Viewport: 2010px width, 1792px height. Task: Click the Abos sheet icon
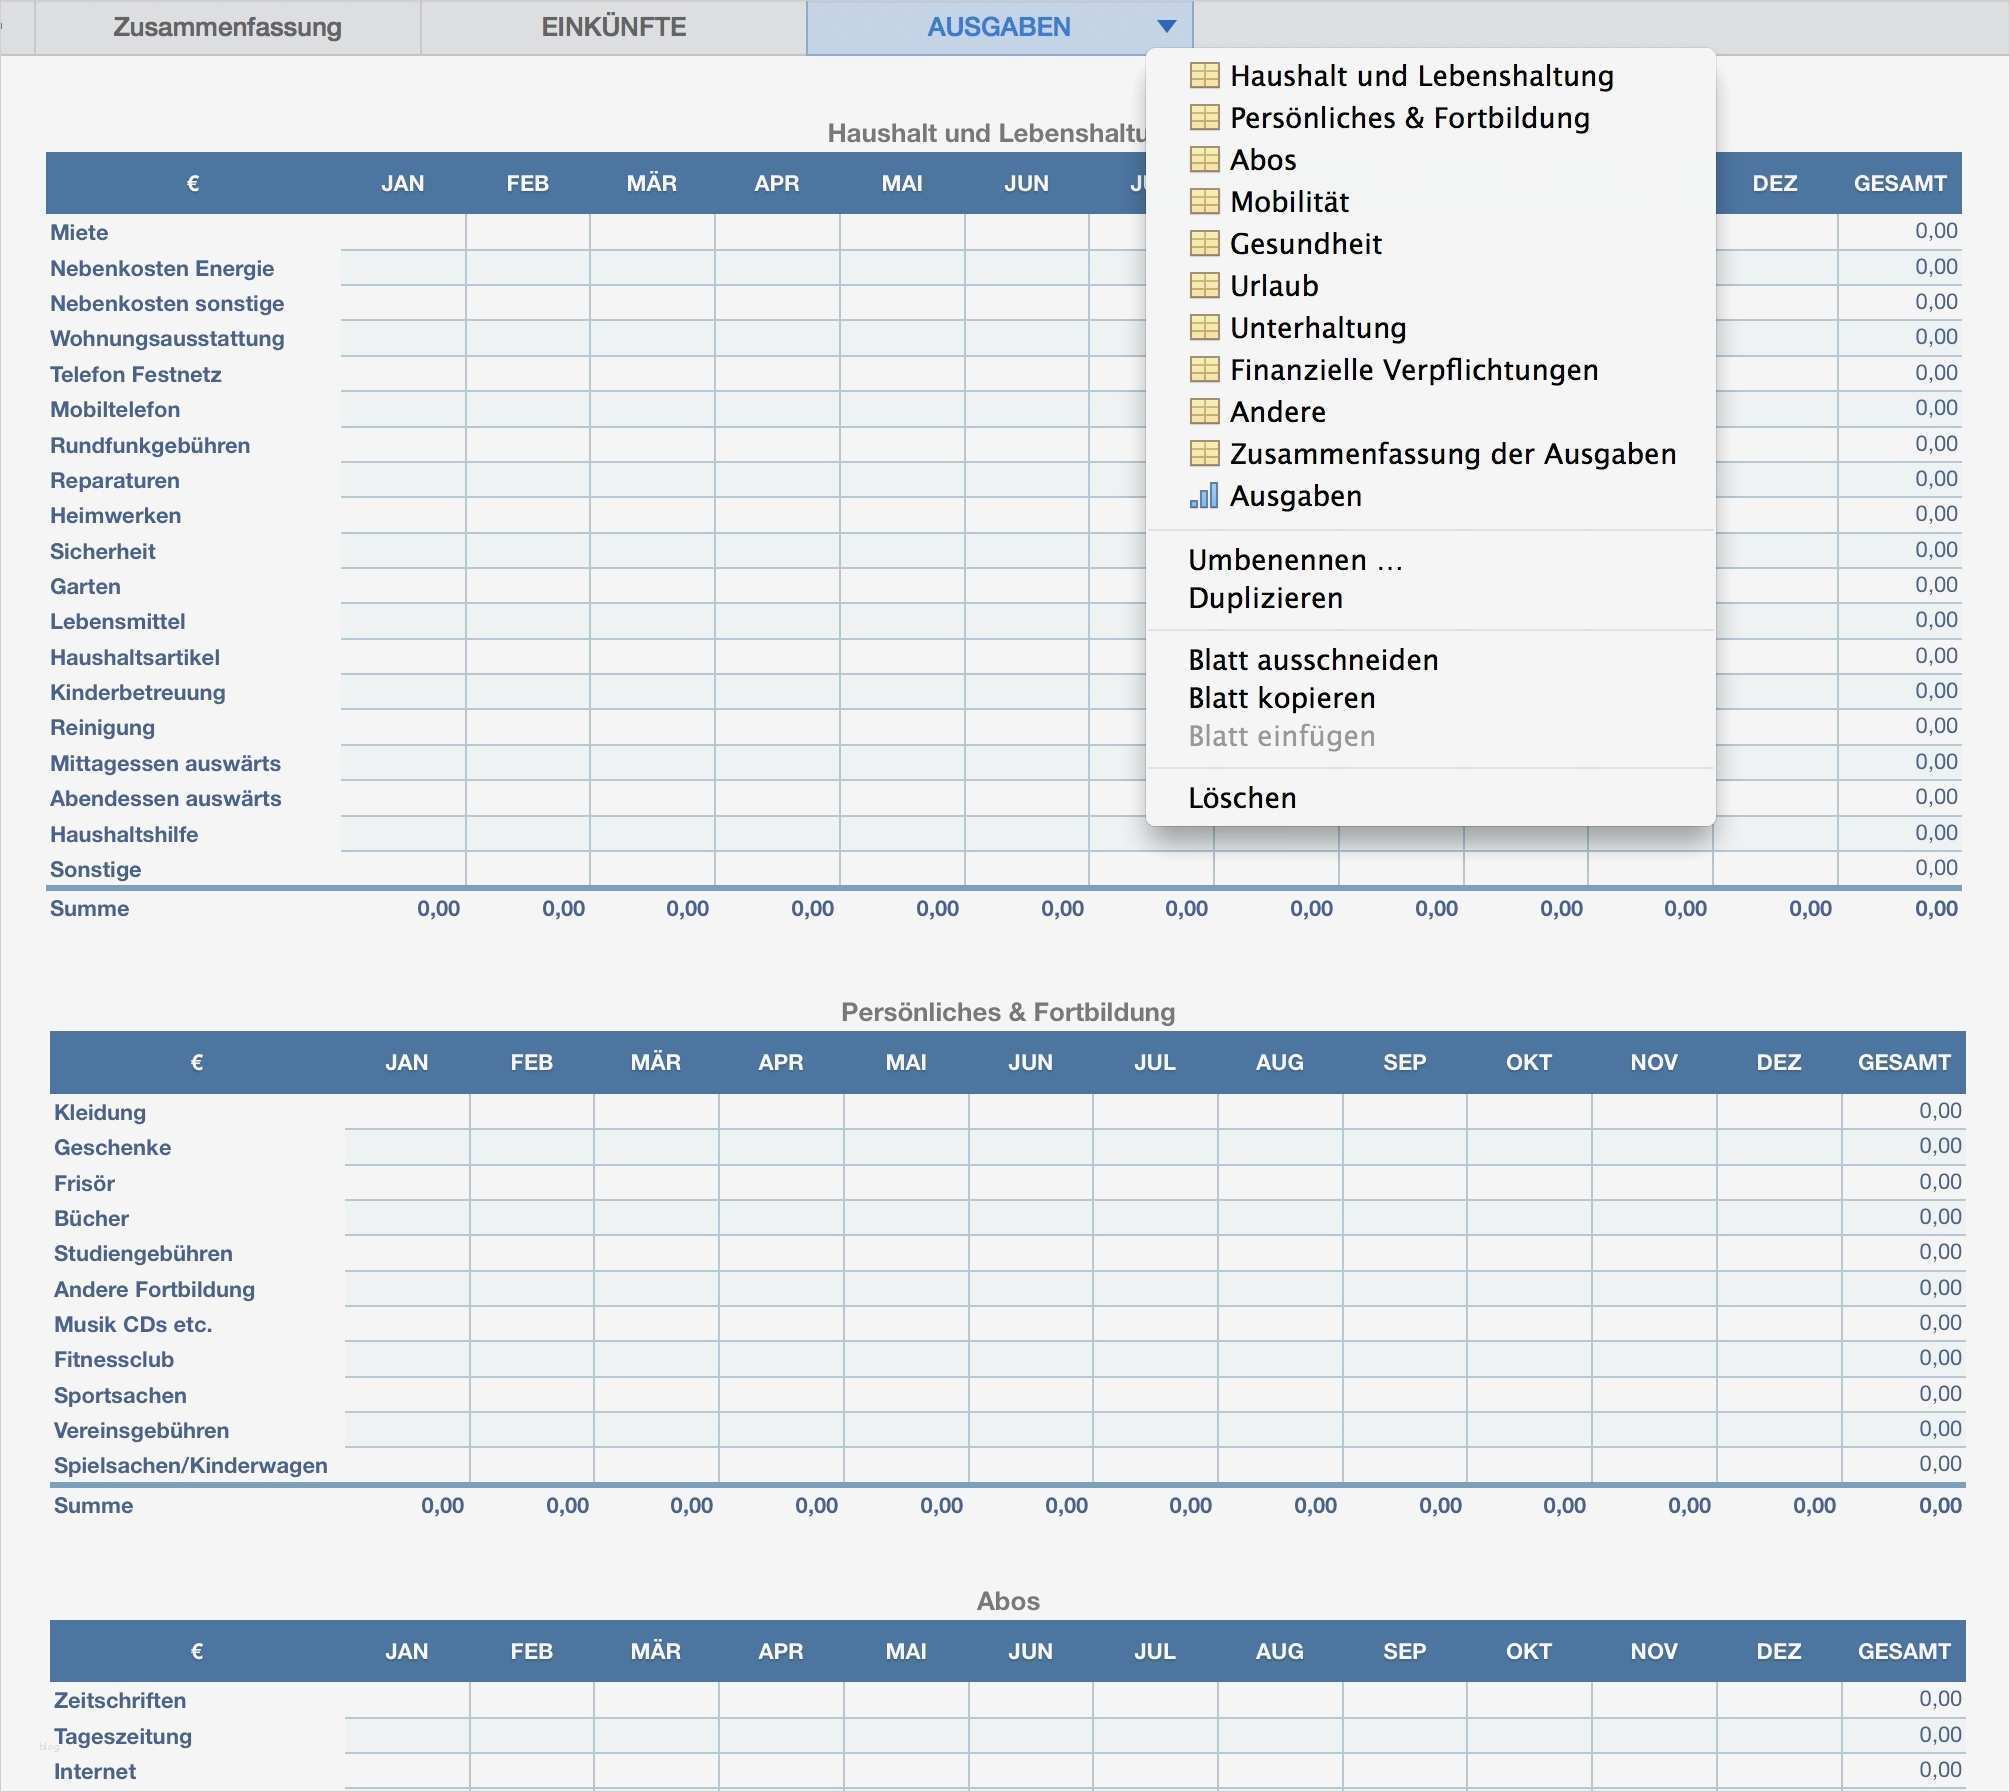coord(1203,159)
